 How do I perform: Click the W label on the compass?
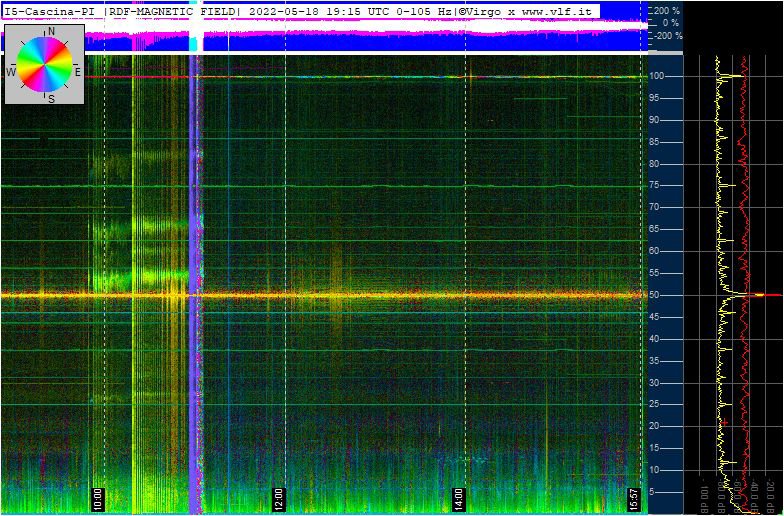pos(11,73)
